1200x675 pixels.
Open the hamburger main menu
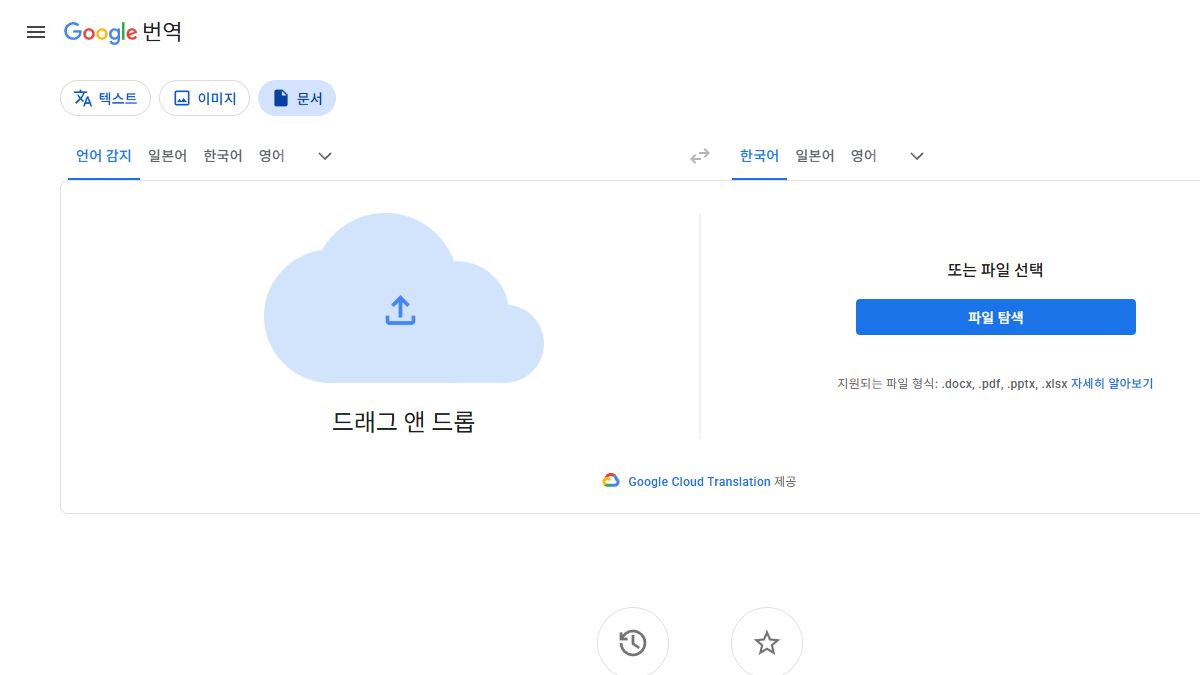(36, 32)
